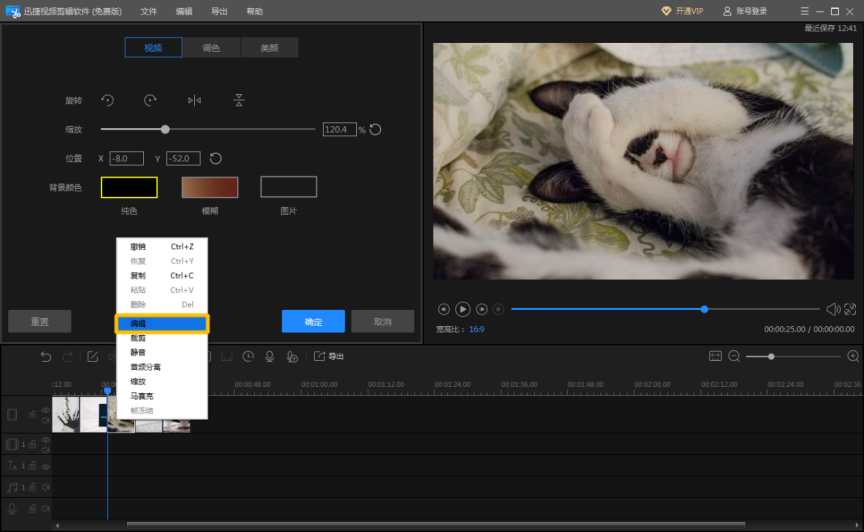Click the Y position input field
Viewport: 864px width, 532px height.
(x=183, y=158)
